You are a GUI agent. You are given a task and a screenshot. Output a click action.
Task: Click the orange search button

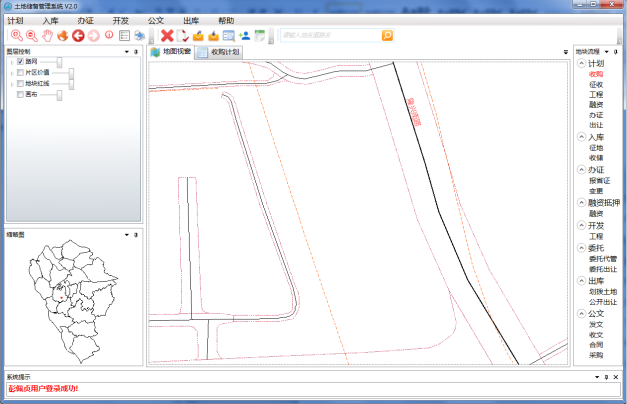[387, 35]
